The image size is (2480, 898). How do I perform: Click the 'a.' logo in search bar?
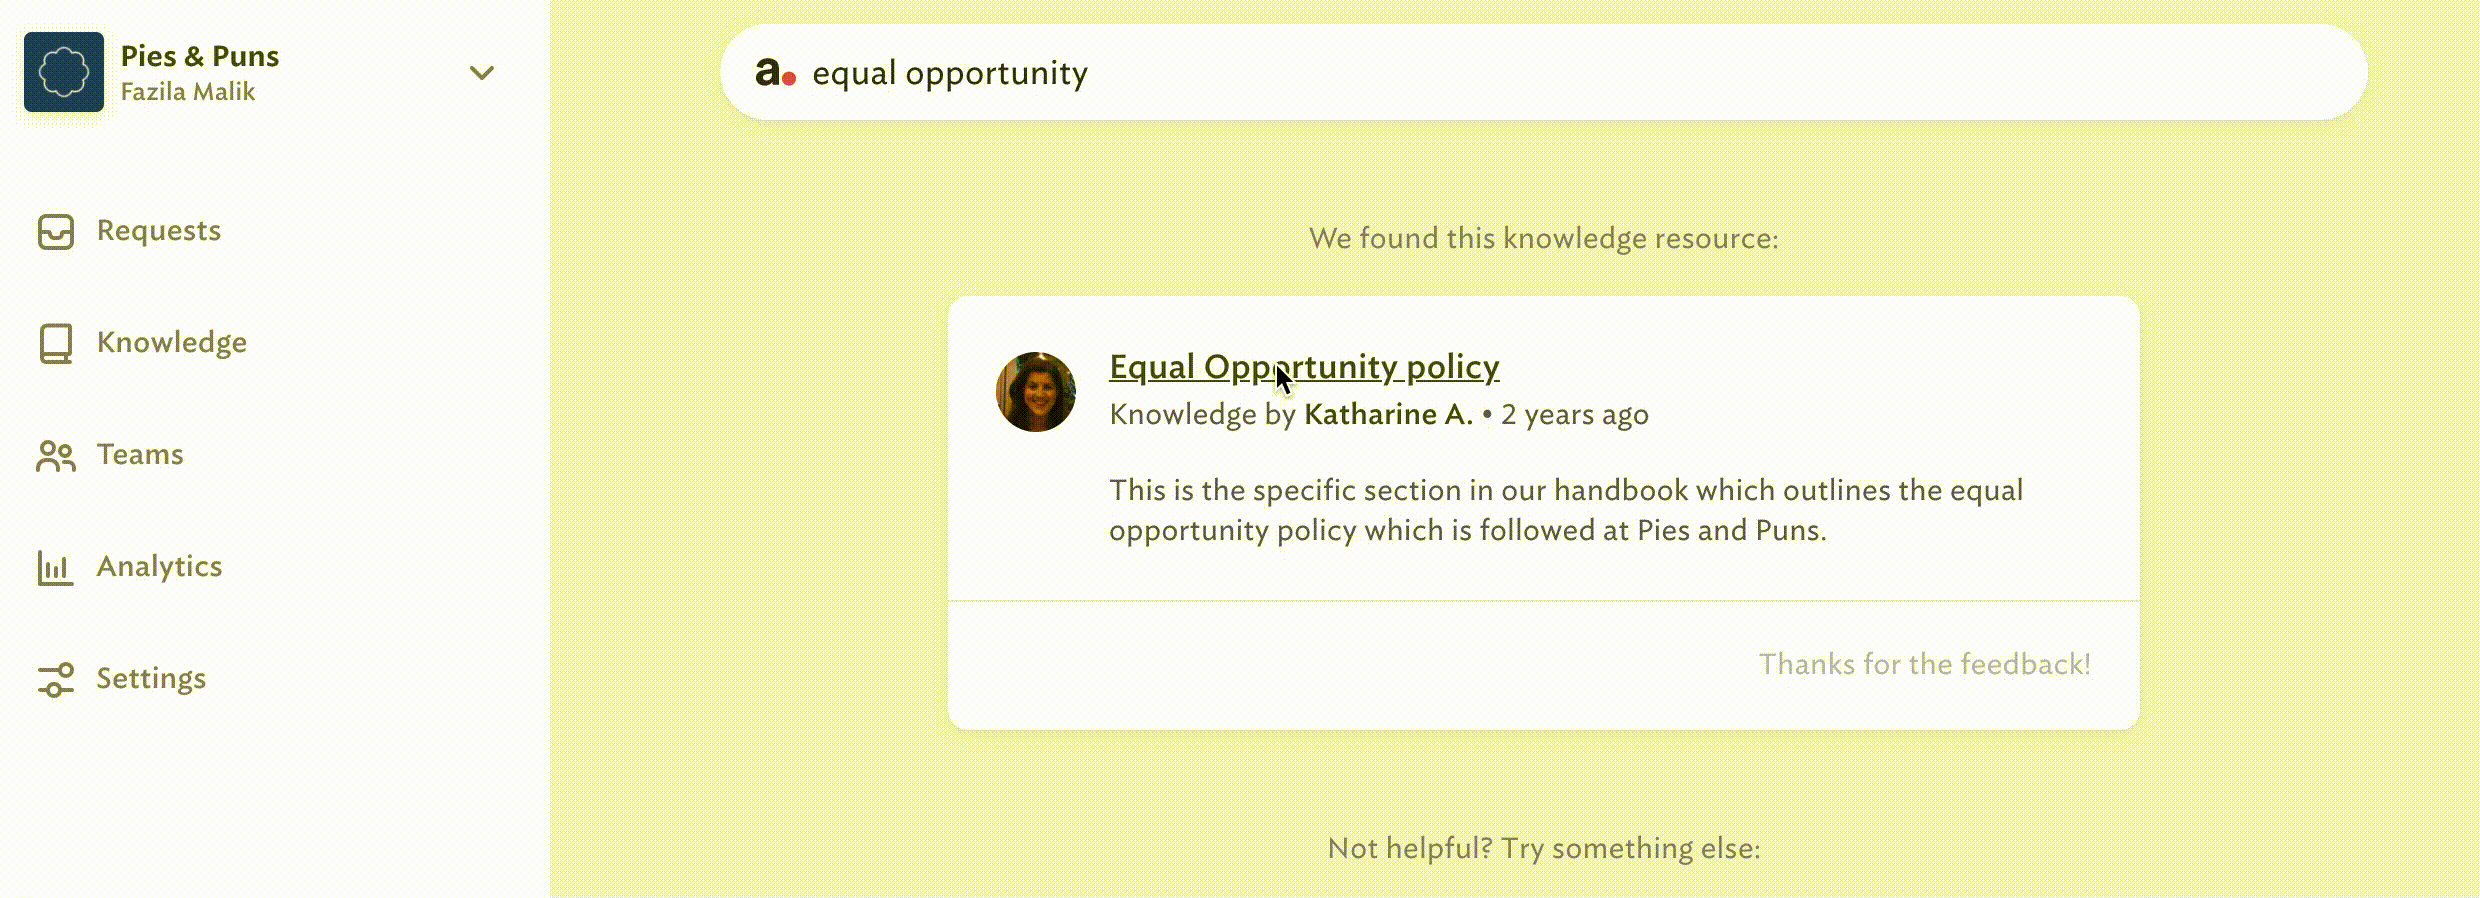pyautogui.click(x=775, y=72)
